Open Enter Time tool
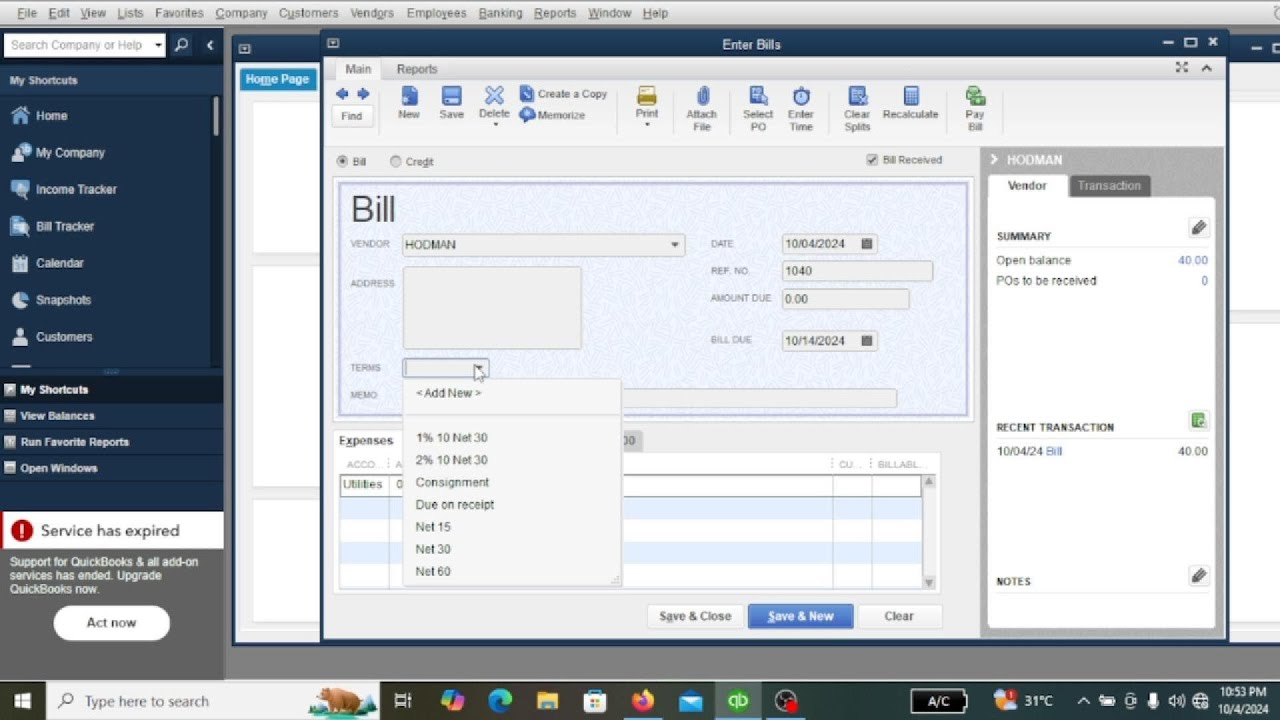Screen dimensions: 1280x720 801,108
